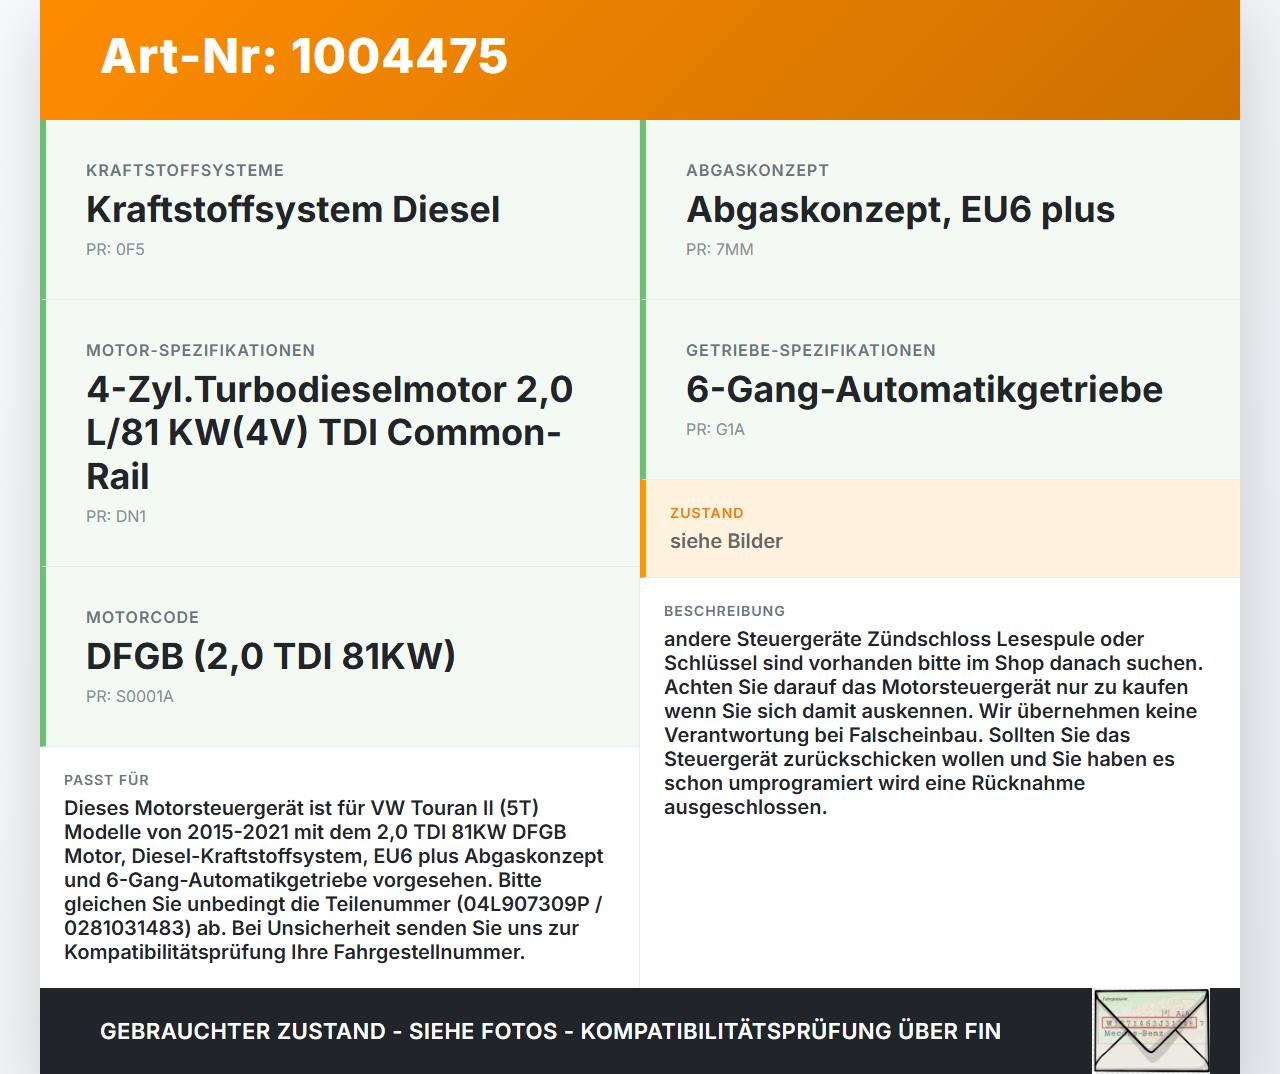Click the PR: S0001A code
Screen dimensions: 1280x1074
[x=130, y=696]
